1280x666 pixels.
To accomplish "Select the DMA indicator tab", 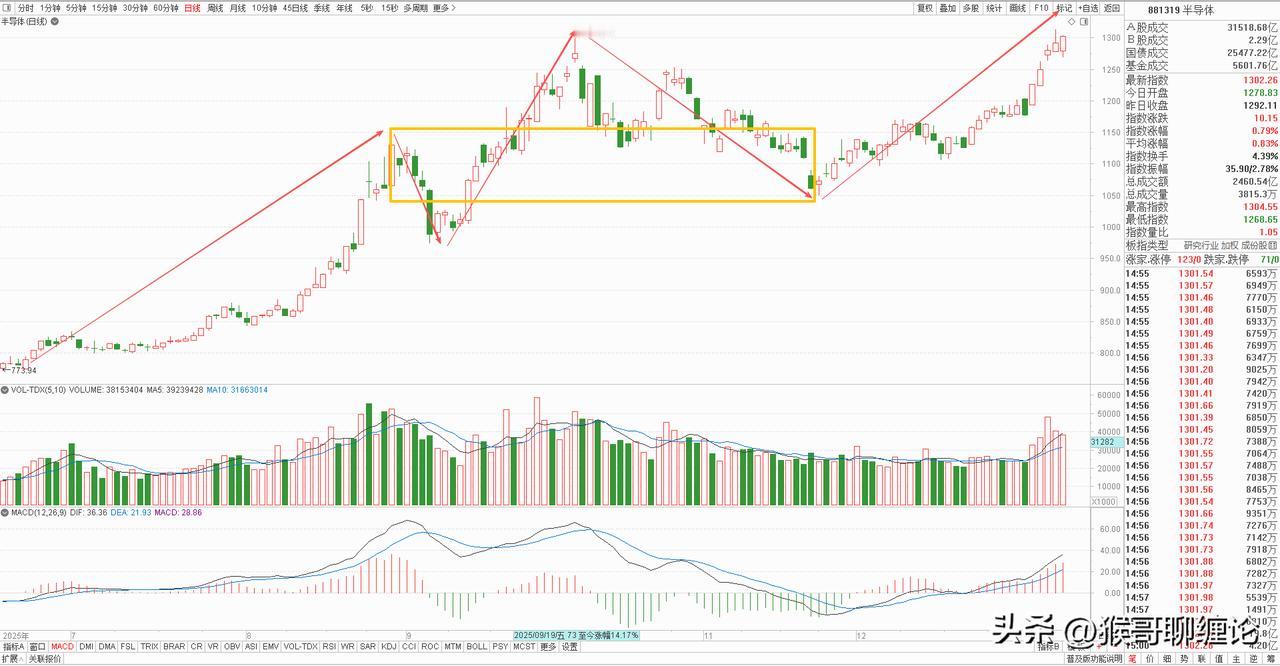I will click(x=107, y=646).
